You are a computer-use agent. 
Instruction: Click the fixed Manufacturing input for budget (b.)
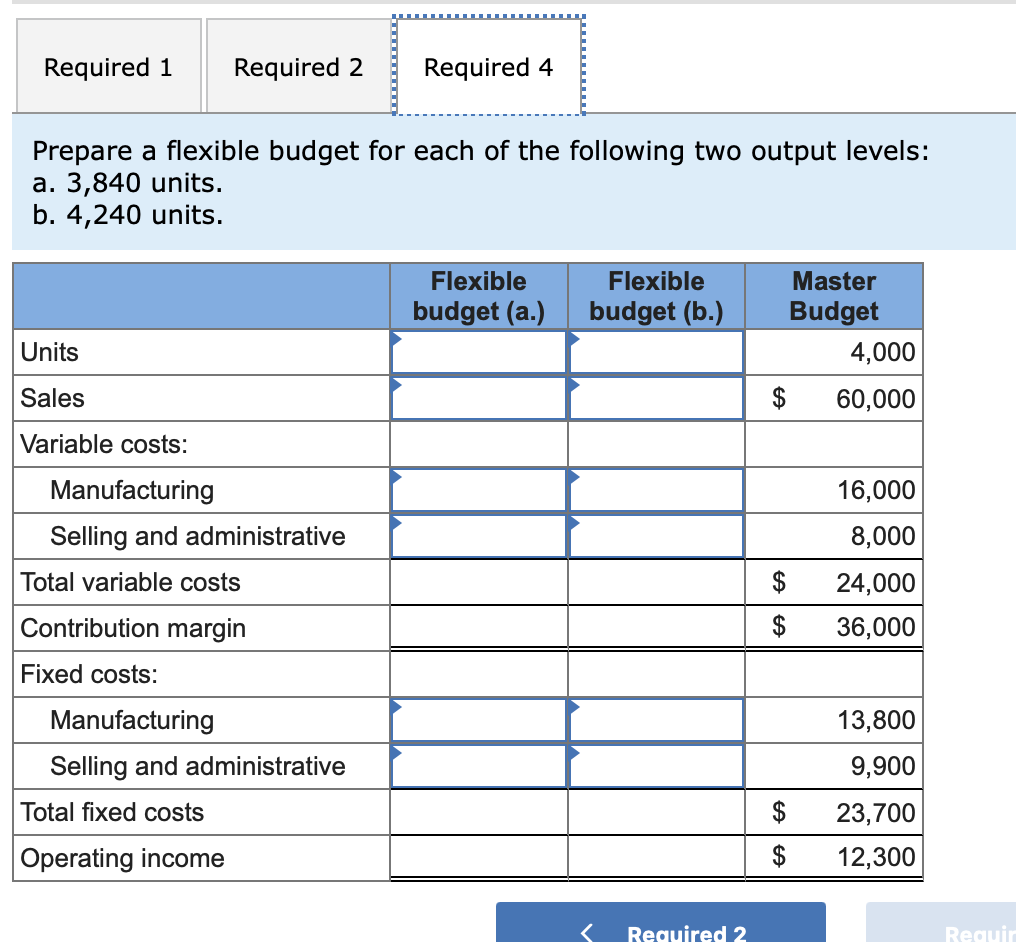click(x=656, y=719)
